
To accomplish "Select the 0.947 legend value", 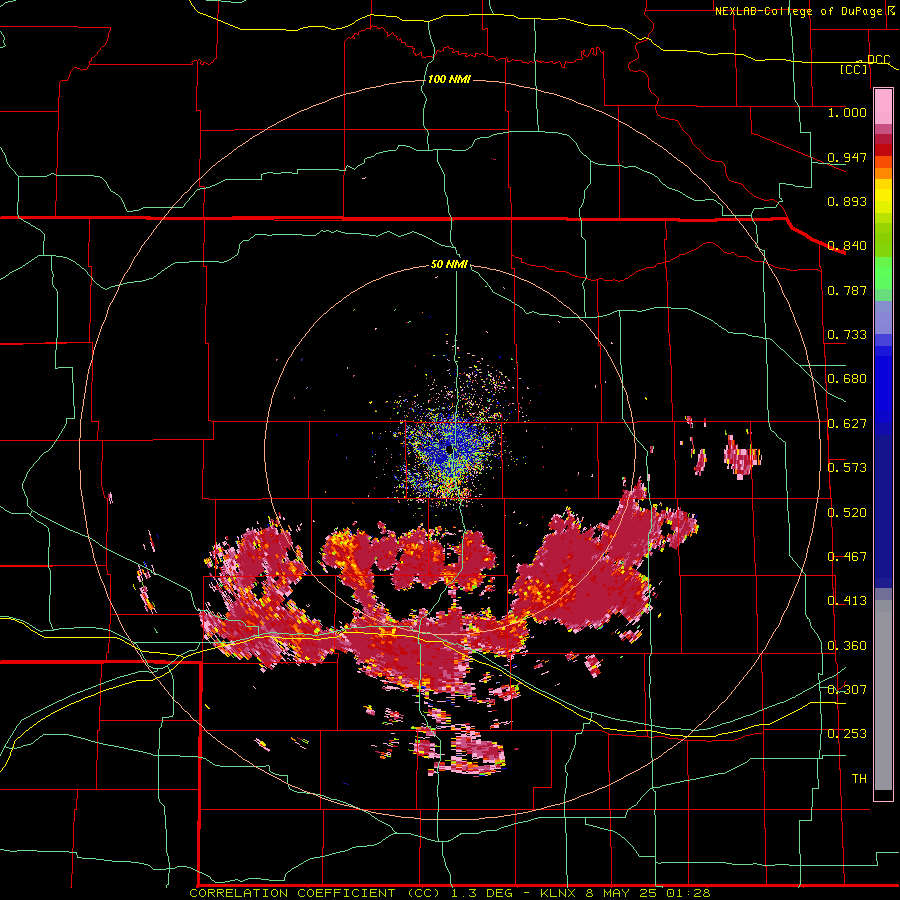I will click(x=847, y=157).
